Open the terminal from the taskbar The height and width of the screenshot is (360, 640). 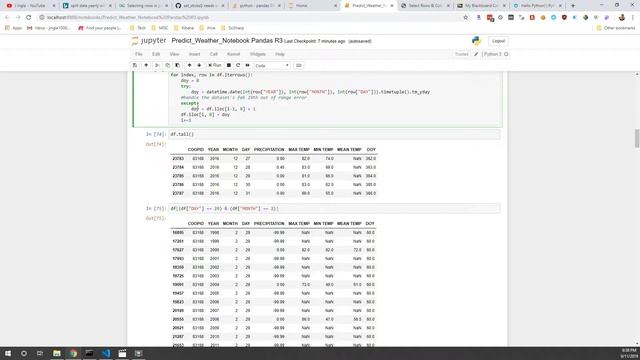point(89,353)
